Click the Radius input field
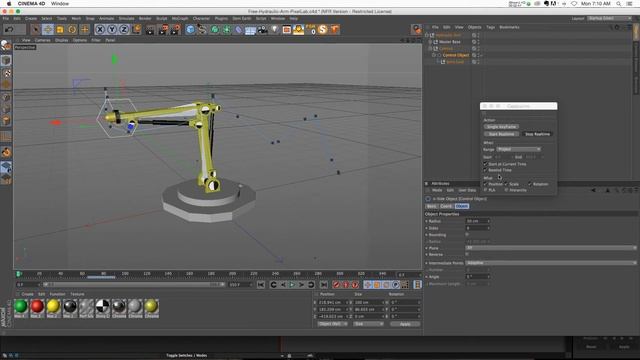Viewport: 640px width, 360px height. 477,221
